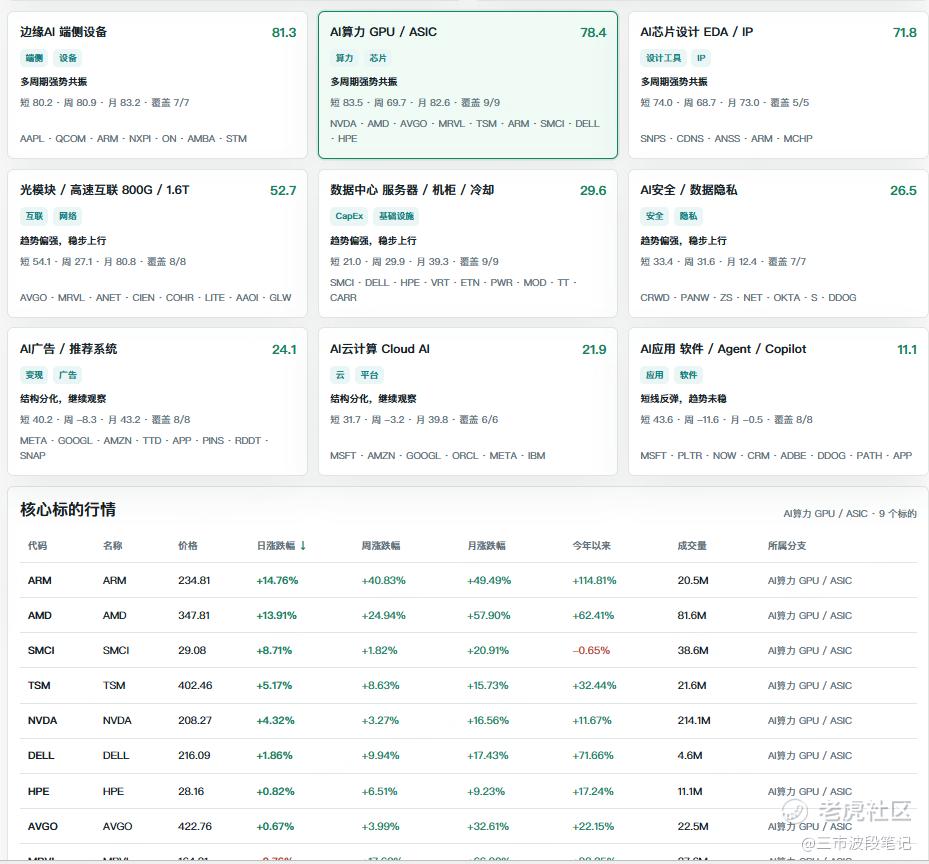Viewport: 929px width, 864px height.
Task: Click the 价格 column header
Action: (188, 546)
